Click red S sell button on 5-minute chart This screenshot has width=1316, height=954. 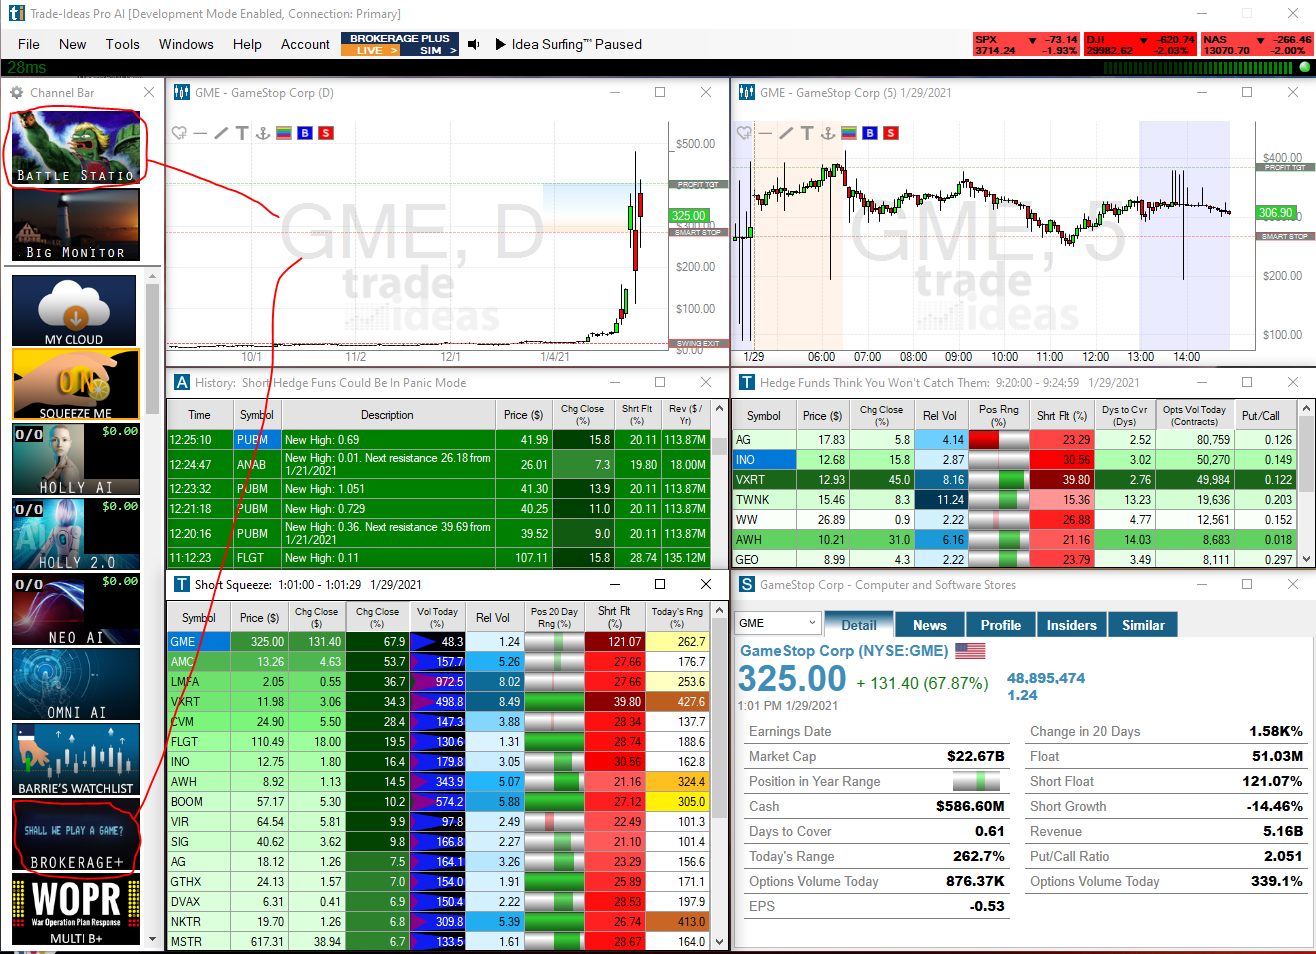891,133
